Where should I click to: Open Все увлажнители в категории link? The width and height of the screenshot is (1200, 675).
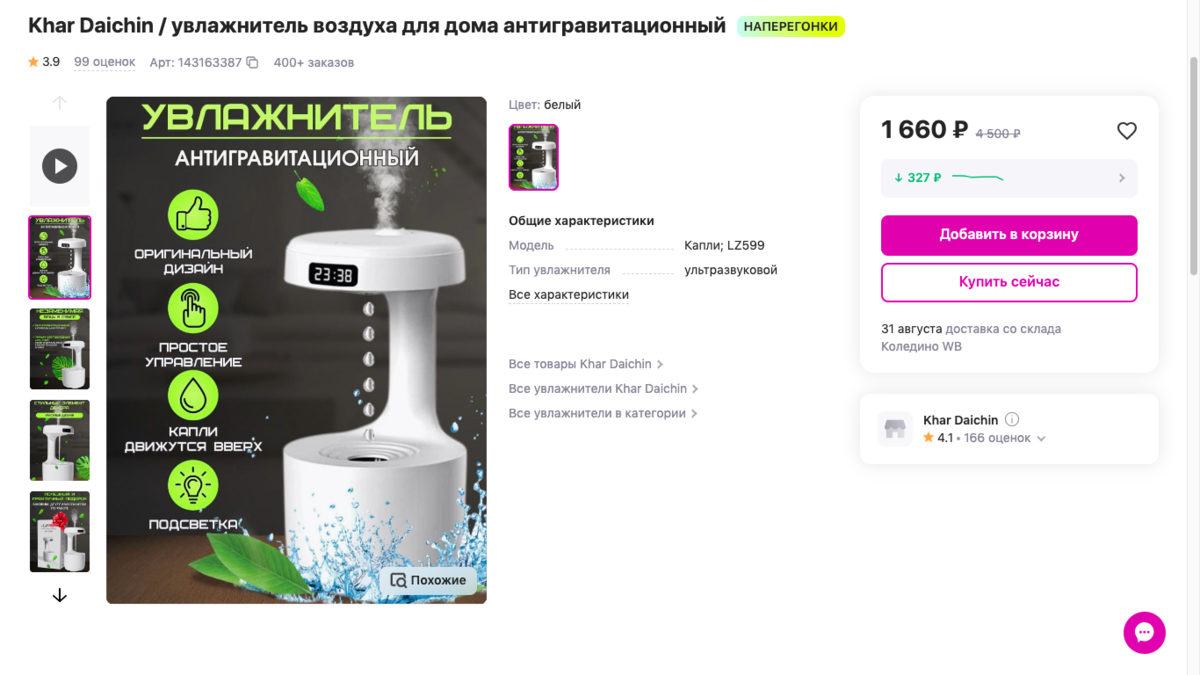(x=603, y=413)
